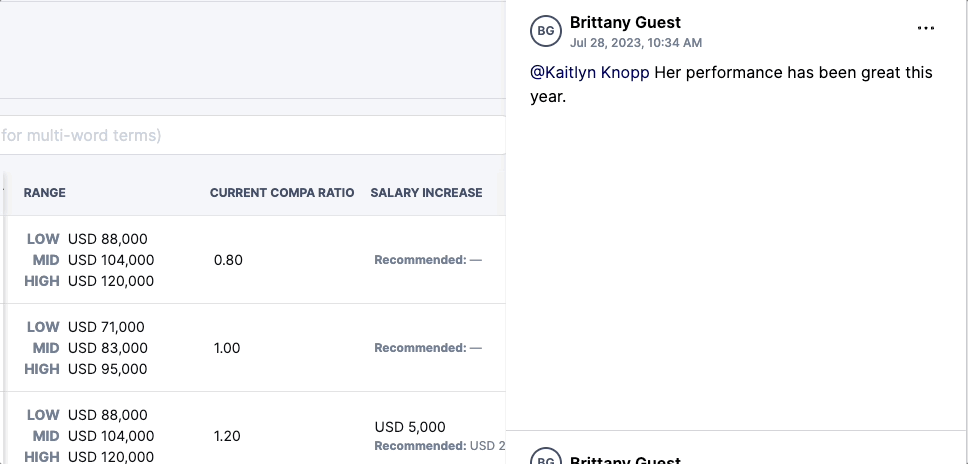Click the HIGH USD 95,000 range value
The height and width of the screenshot is (464, 968).
[x=86, y=369]
